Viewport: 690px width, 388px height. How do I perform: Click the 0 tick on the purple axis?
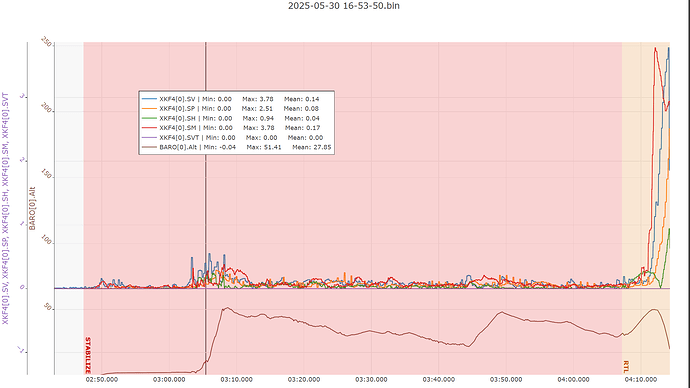click(x=22, y=287)
